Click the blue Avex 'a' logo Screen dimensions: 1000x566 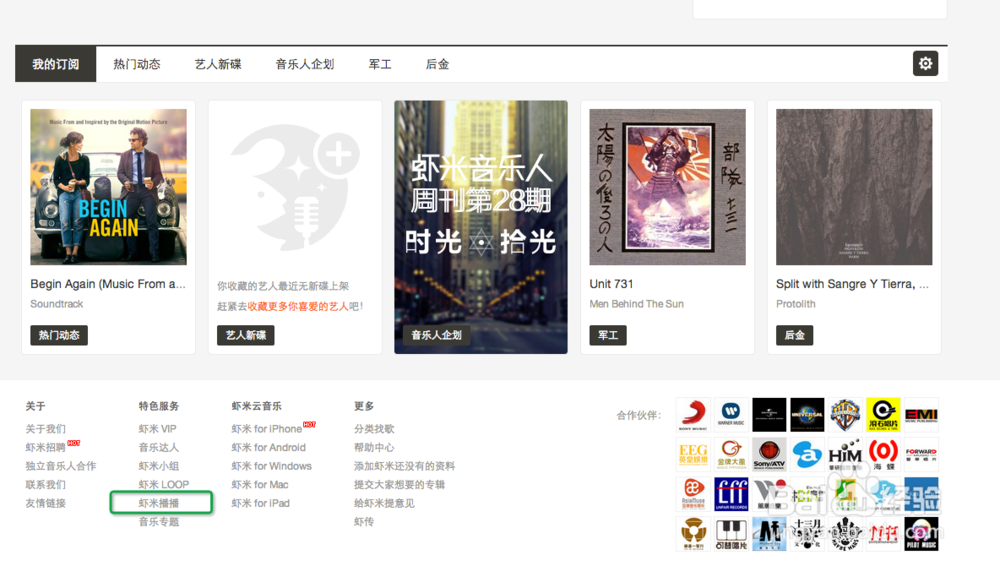pos(807,454)
